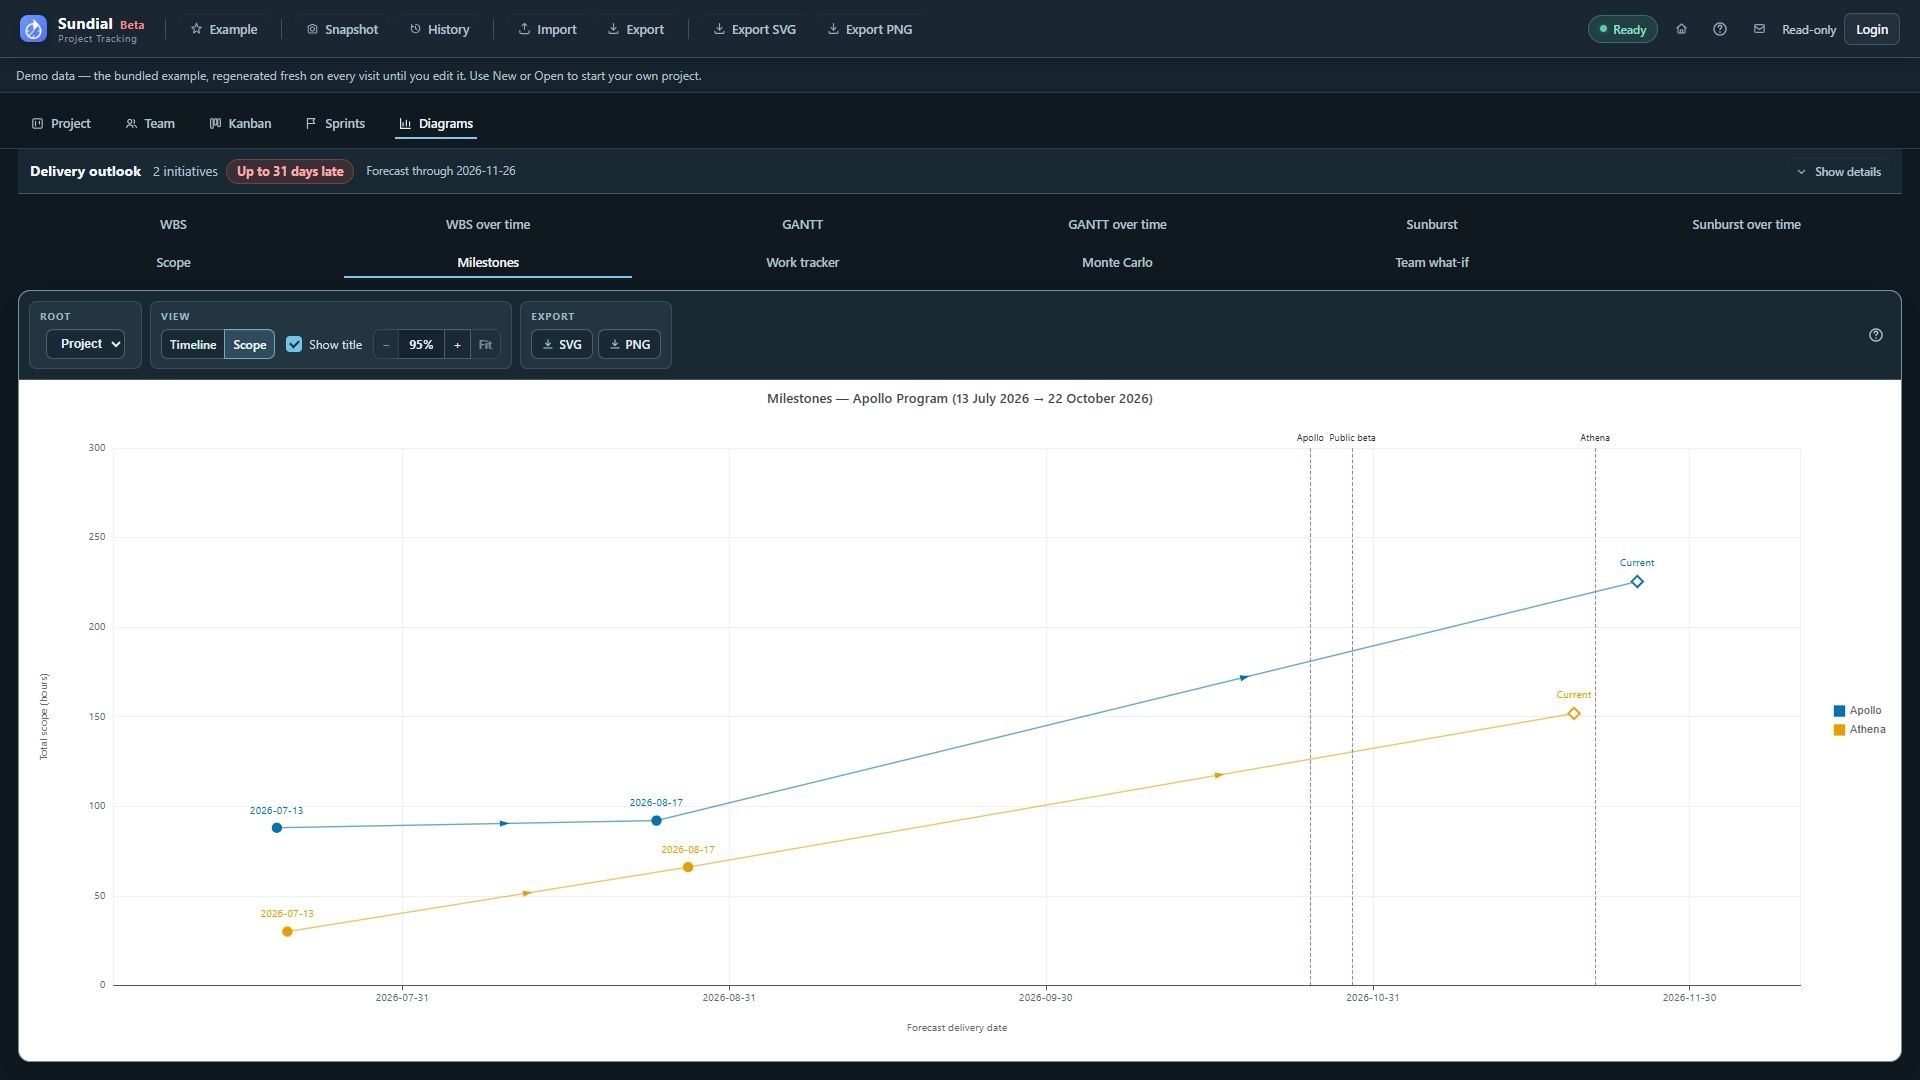This screenshot has width=1920, height=1080.
Task: Open the Kanban tab
Action: [x=240, y=124]
